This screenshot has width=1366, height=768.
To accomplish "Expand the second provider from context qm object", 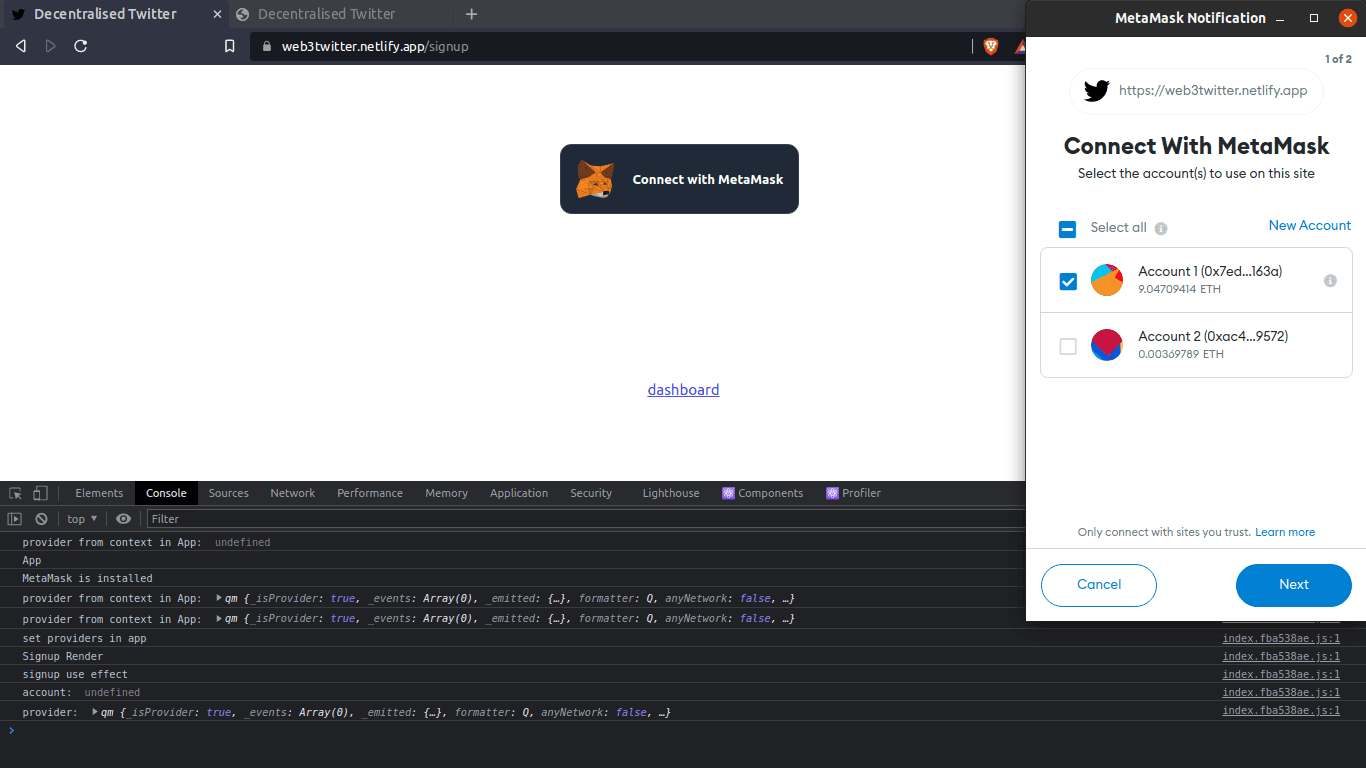I will pyautogui.click(x=219, y=618).
